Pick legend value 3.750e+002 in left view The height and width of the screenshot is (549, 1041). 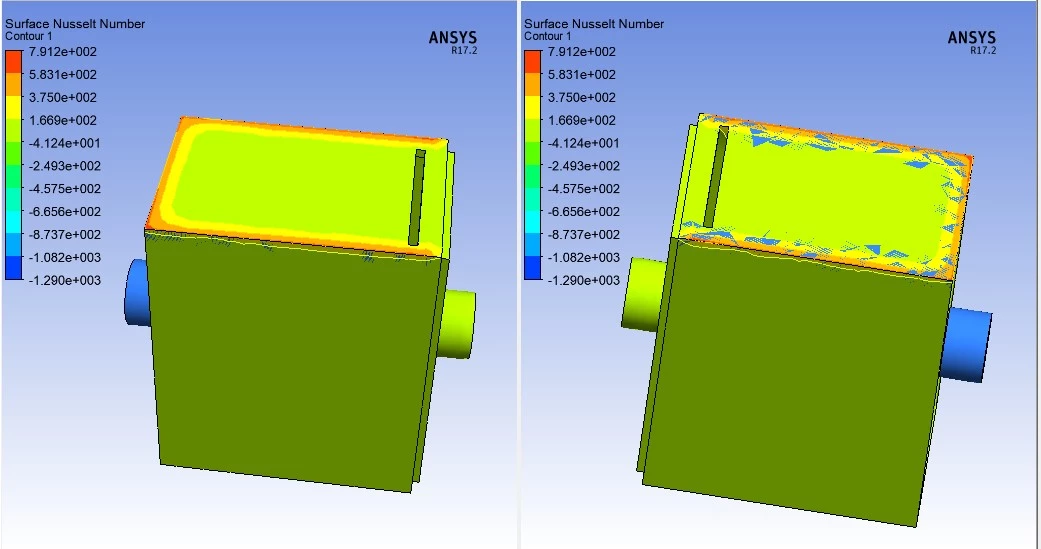coord(62,98)
